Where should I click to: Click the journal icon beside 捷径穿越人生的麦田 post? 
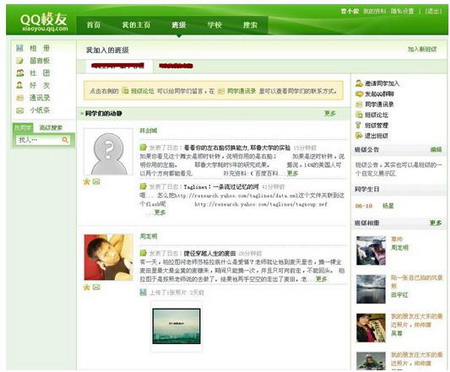click(x=143, y=253)
